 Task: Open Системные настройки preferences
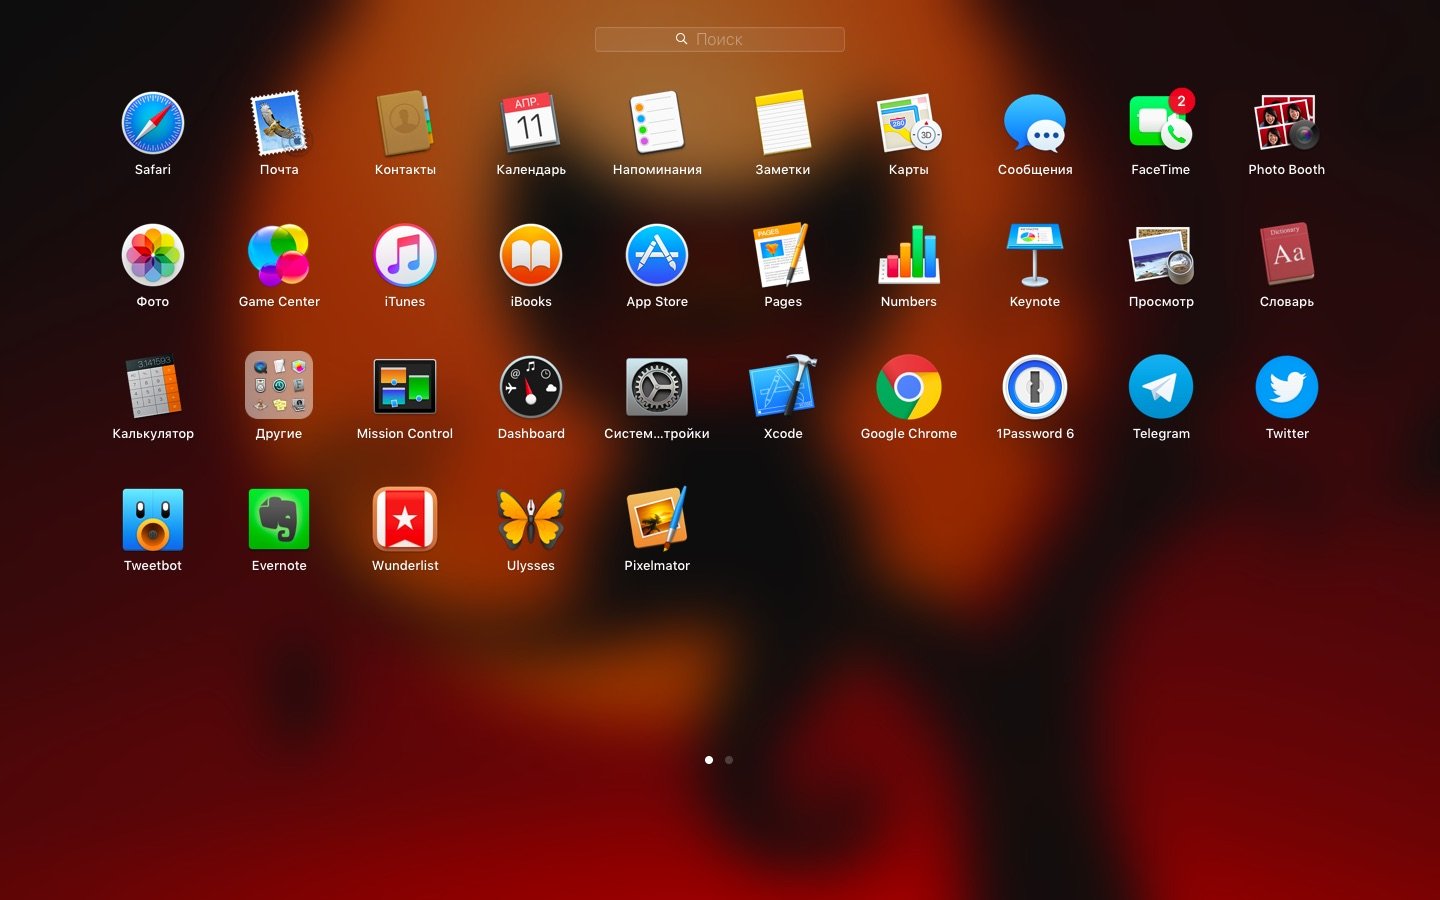[x=657, y=388]
